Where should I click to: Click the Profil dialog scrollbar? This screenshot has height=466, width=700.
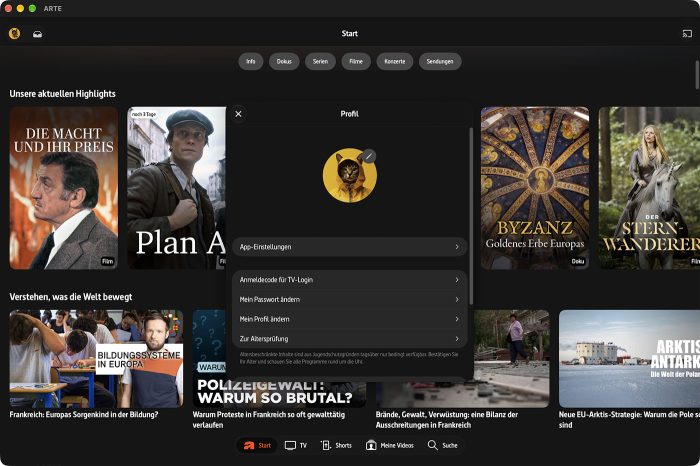[x=471, y=216]
